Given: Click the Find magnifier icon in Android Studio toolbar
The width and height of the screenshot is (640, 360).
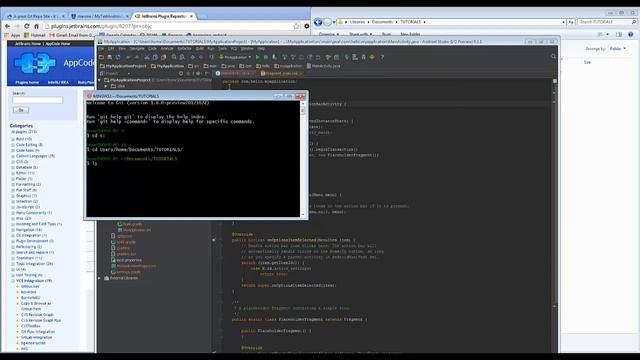Looking at the screenshot, I should (174, 57).
